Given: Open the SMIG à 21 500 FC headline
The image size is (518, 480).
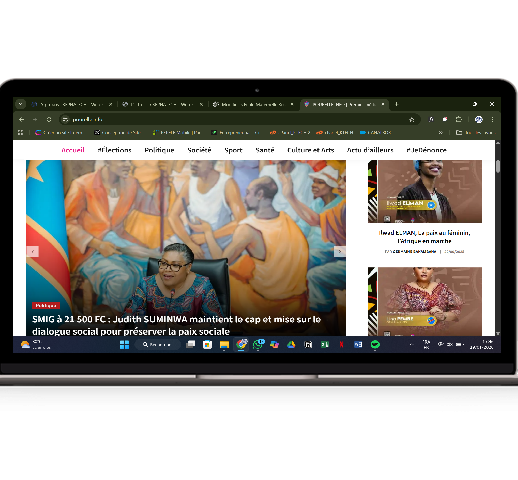Looking at the screenshot, I should pyautogui.click(x=176, y=325).
